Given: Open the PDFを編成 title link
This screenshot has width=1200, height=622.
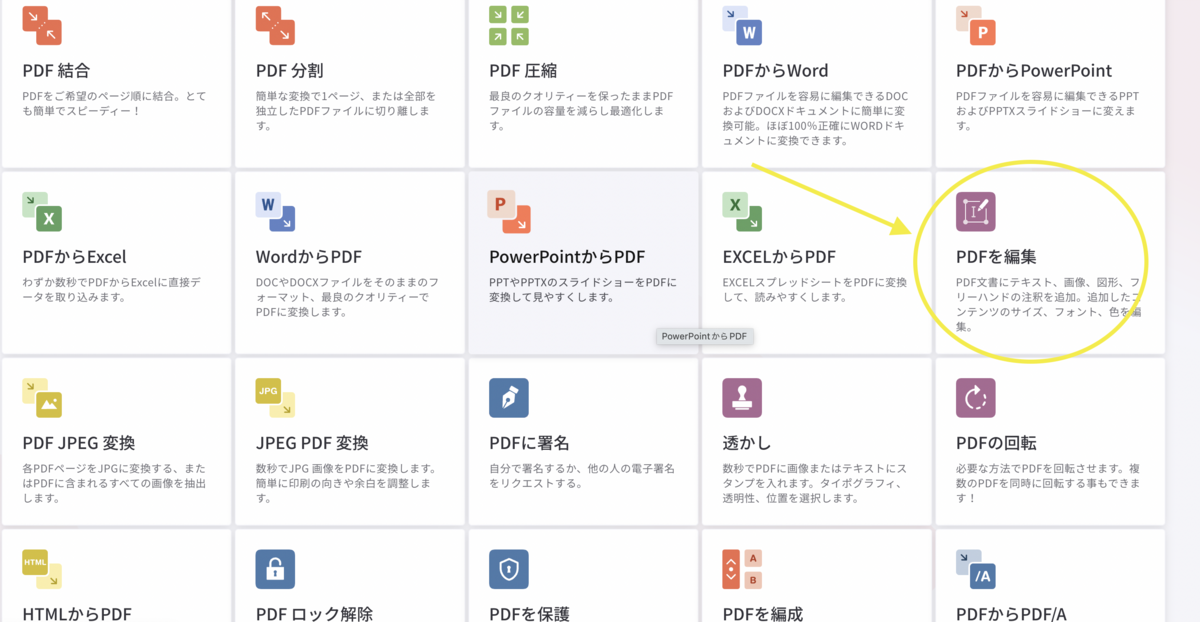Looking at the screenshot, I should tap(763, 614).
